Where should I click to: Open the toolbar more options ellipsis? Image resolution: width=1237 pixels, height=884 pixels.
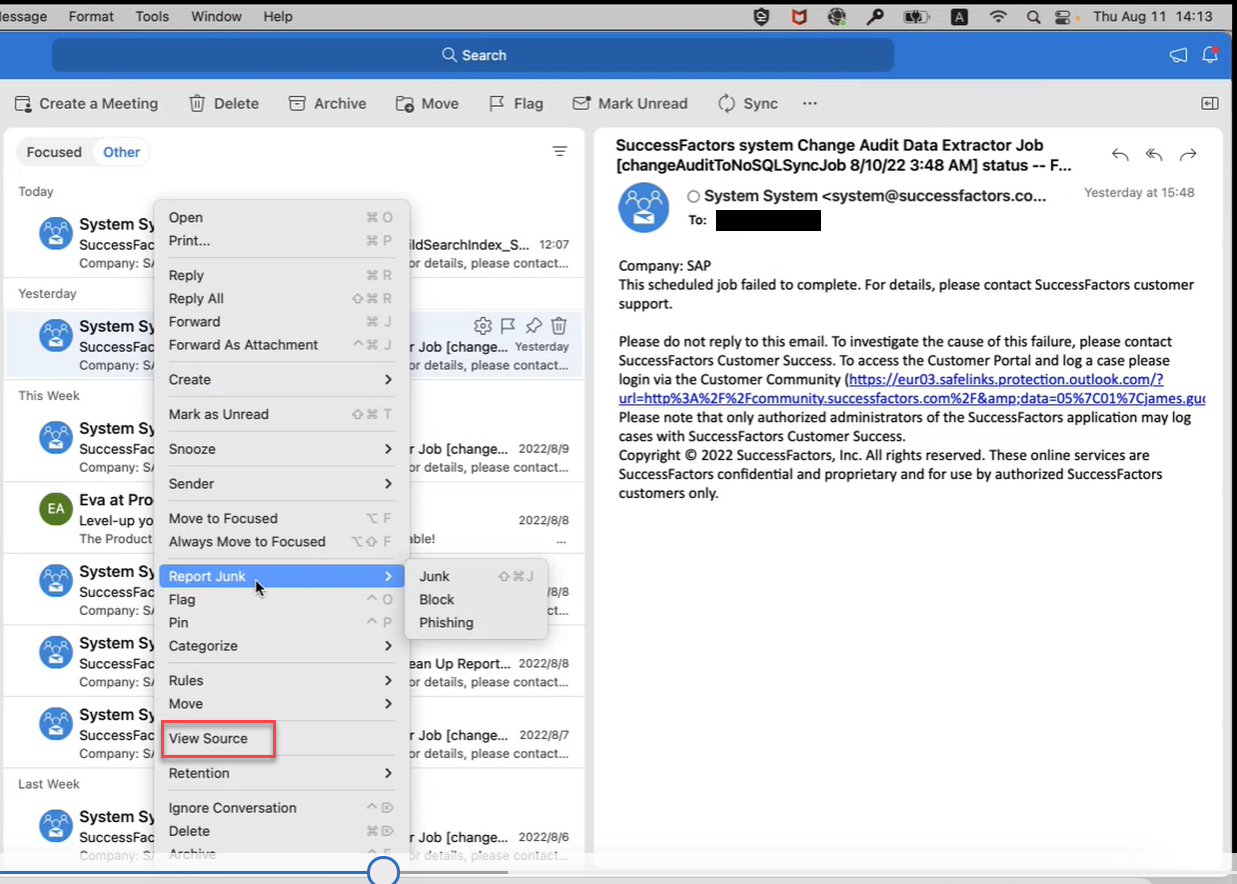810,104
